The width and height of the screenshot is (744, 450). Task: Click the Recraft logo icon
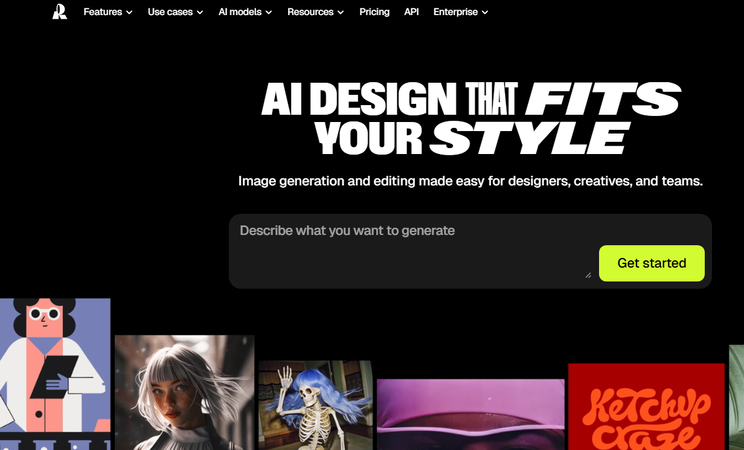click(59, 12)
